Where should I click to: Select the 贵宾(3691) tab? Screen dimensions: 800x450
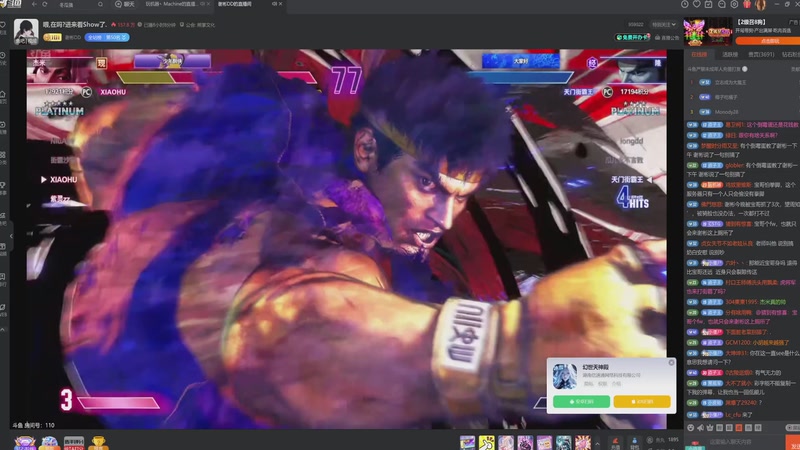coord(761,54)
